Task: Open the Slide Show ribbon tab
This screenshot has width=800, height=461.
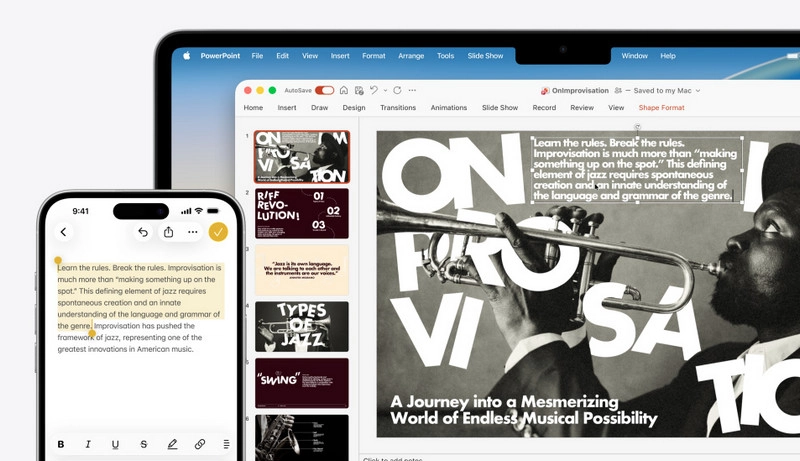Action: [x=499, y=108]
